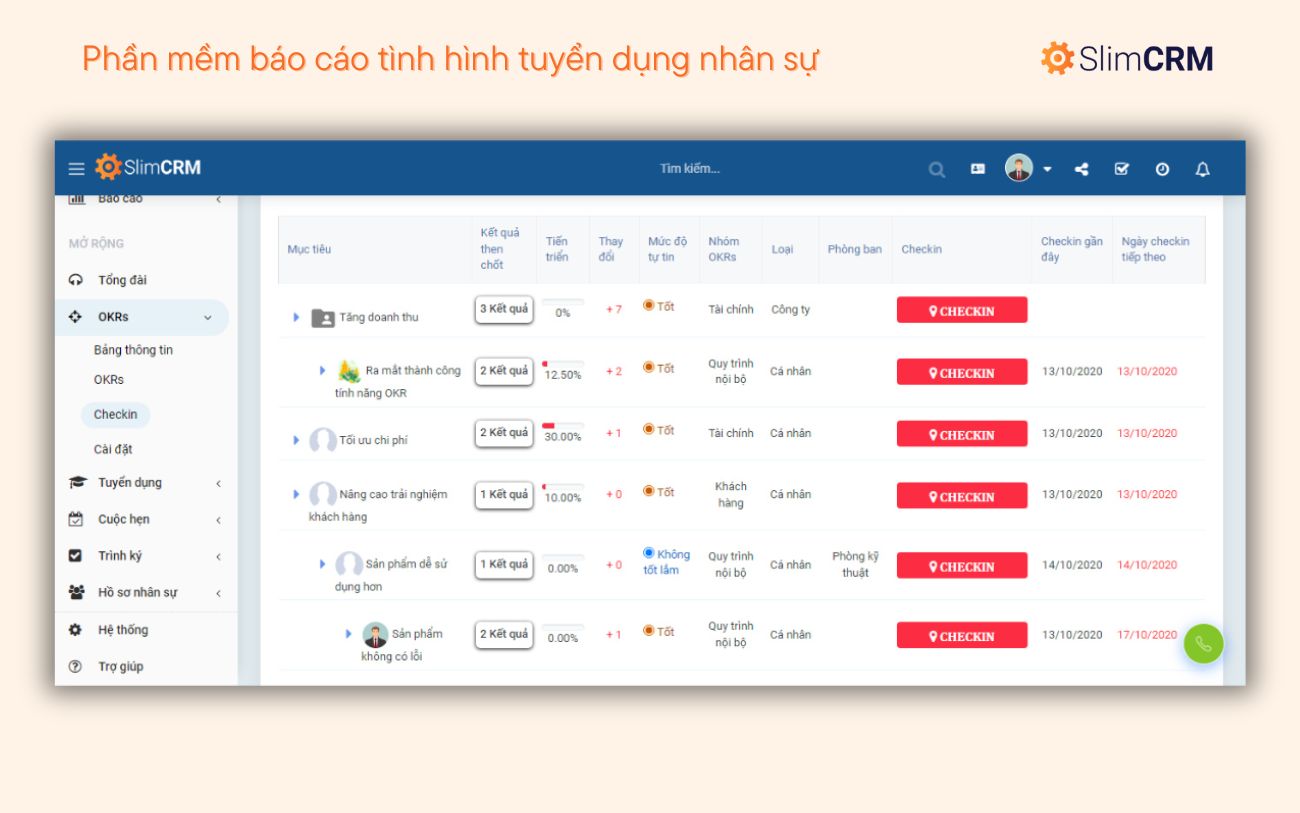Click CHECKIN for Ra mắt thành công tính năng OKR
Image resolution: width=1300 pixels, height=813 pixels.
click(961, 371)
